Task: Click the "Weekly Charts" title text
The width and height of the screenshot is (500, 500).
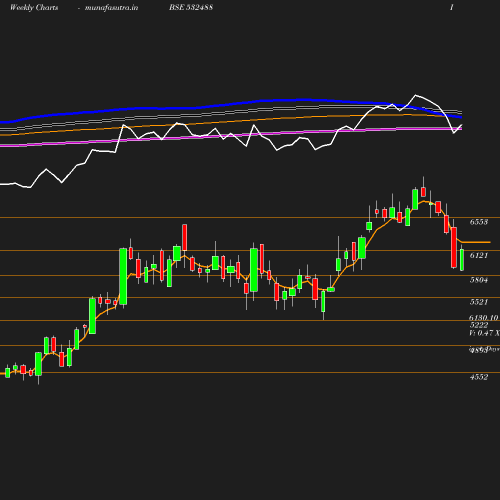Action: click(34, 7)
